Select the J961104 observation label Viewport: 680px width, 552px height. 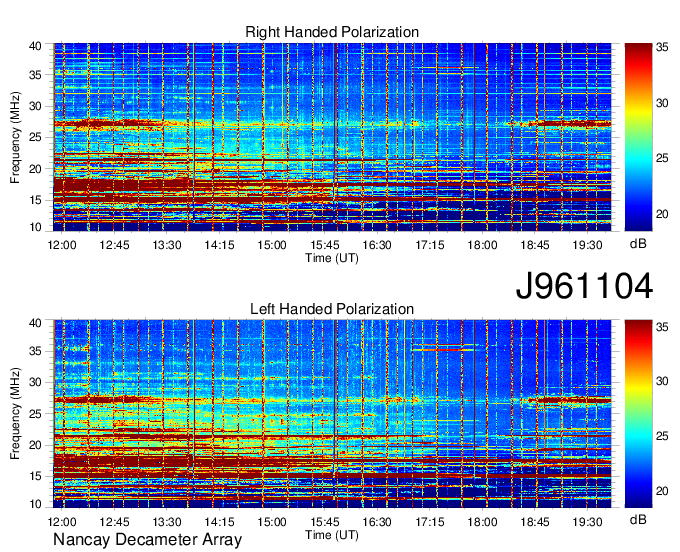(x=584, y=286)
